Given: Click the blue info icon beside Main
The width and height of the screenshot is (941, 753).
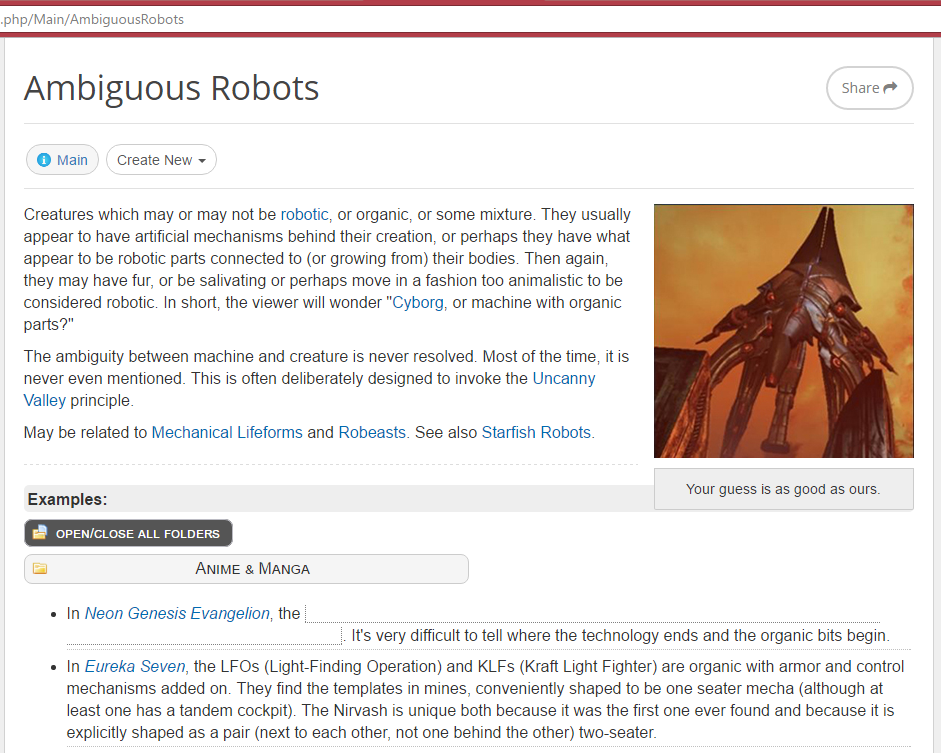Looking at the screenshot, I should [44, 160].
